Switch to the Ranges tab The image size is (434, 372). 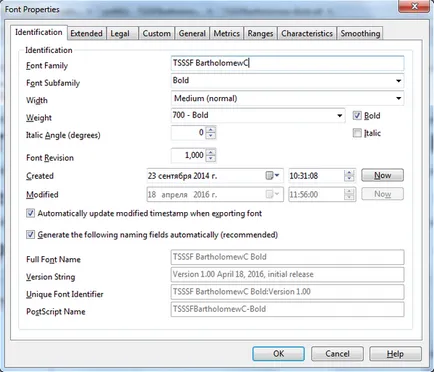point(260,33)
